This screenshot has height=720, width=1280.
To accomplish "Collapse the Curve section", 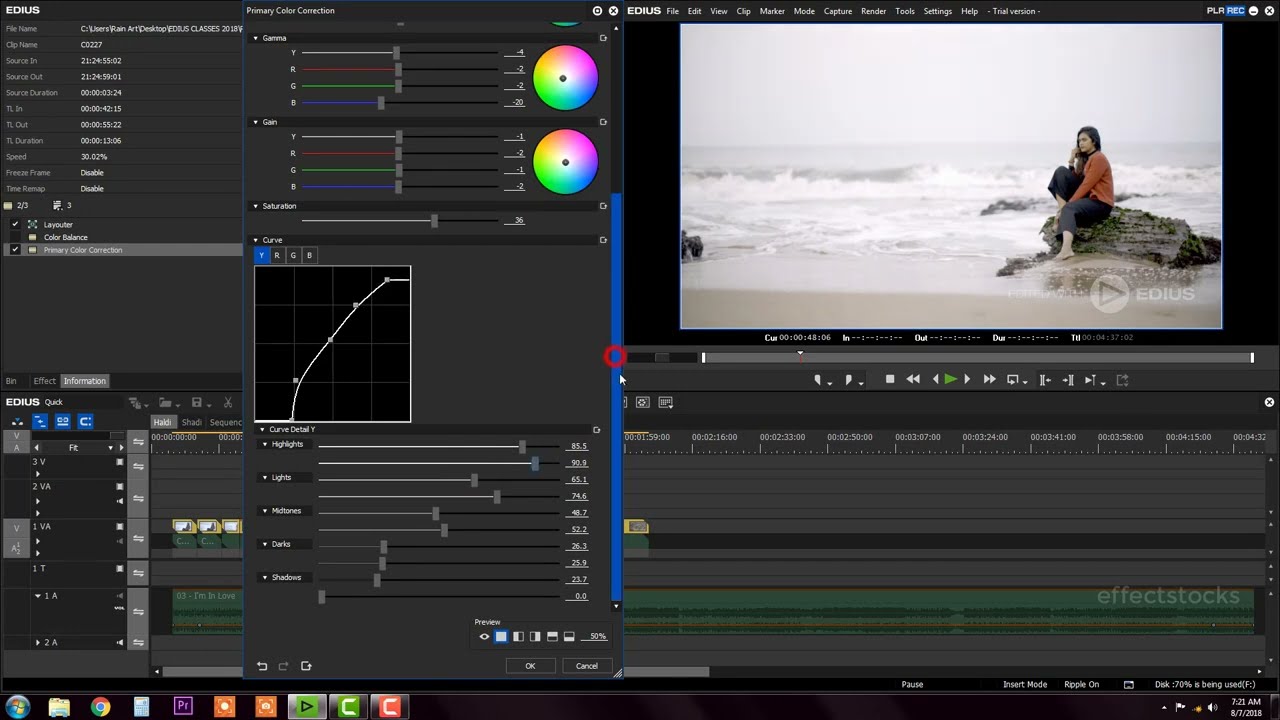I will coord(256,240).
